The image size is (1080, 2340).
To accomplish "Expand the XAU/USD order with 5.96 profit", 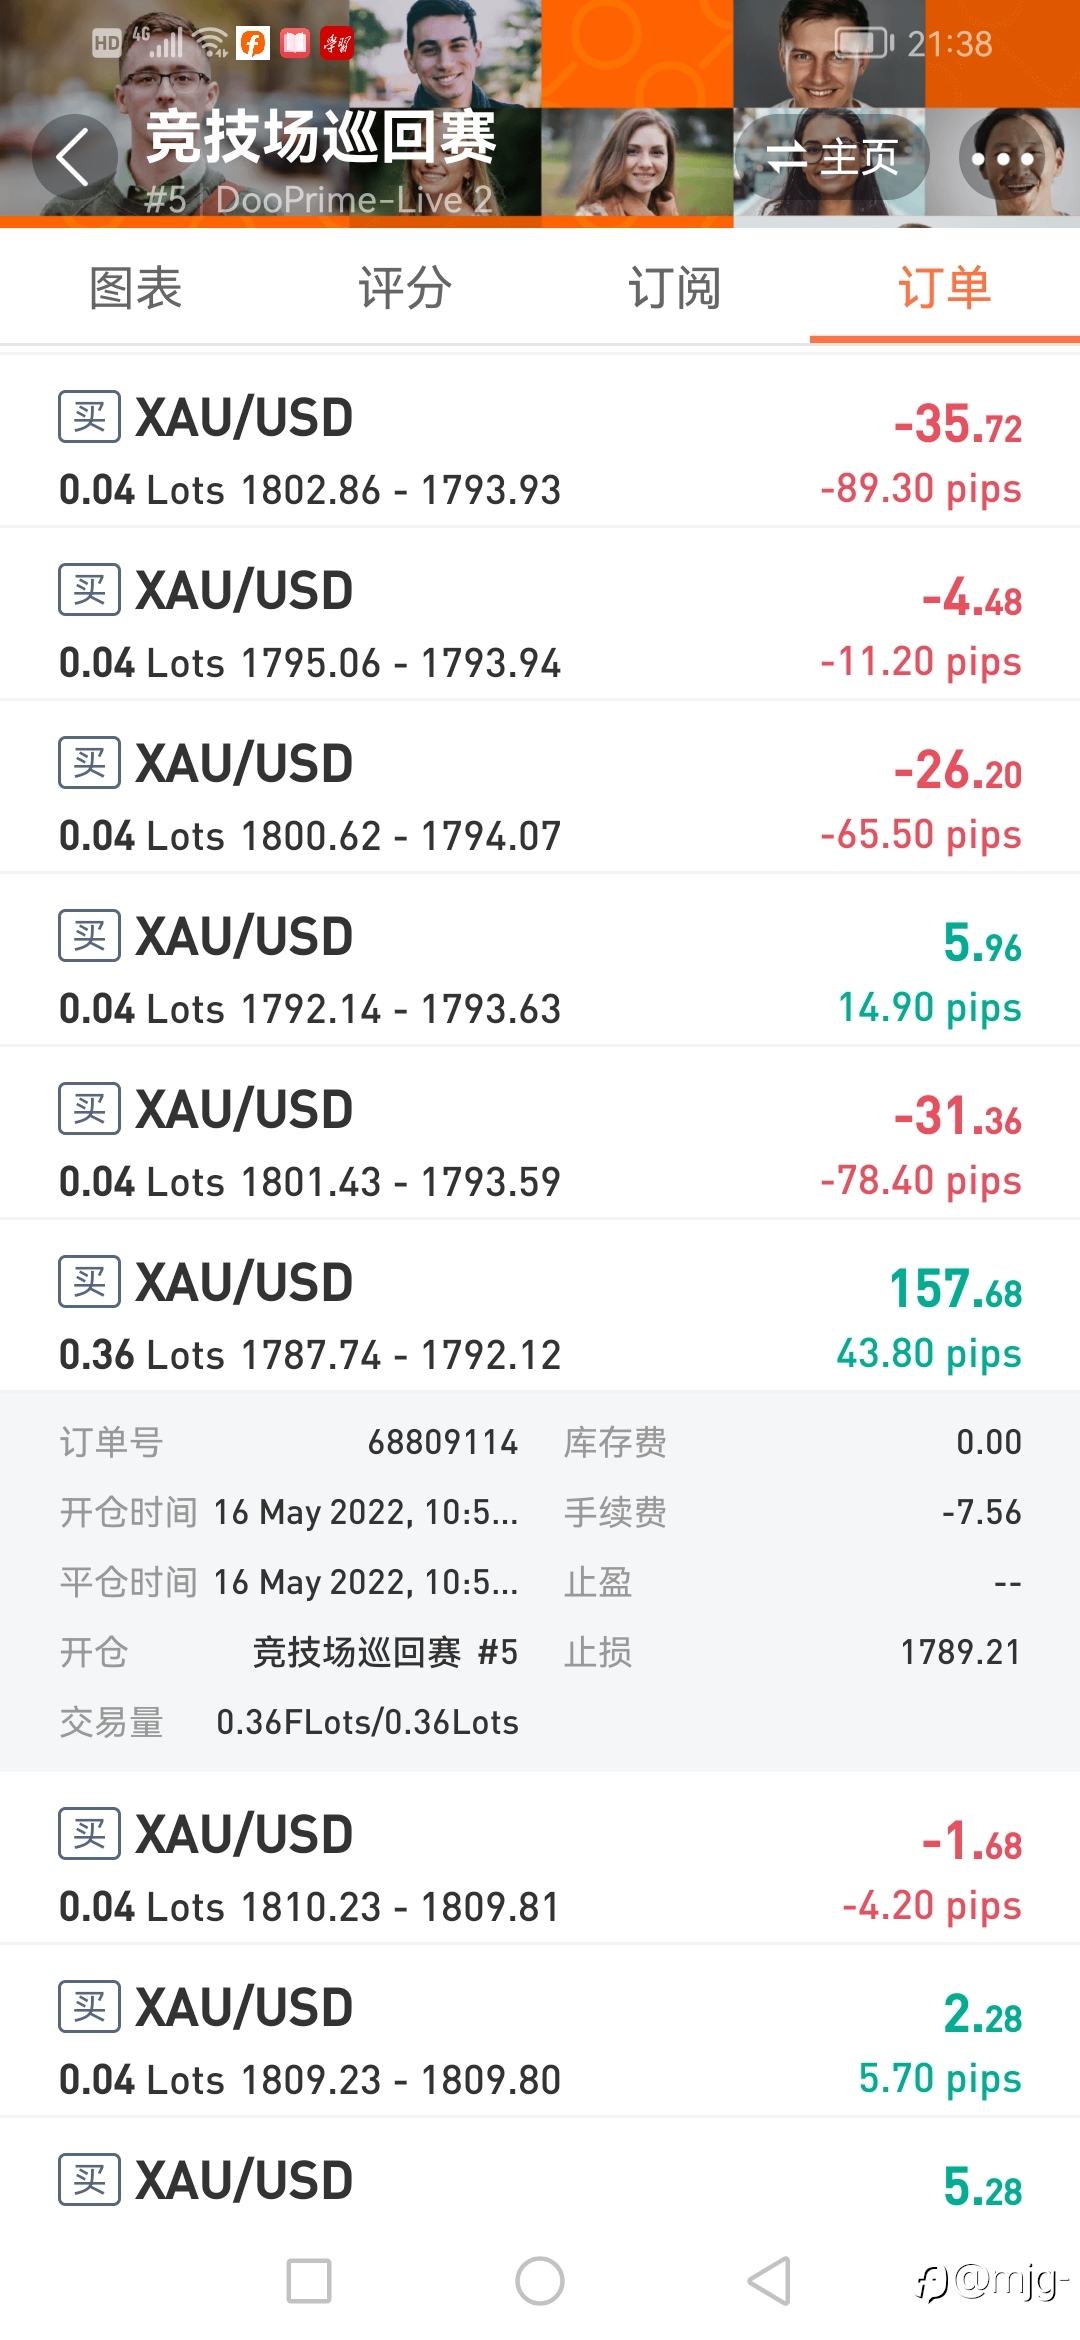I will (x=540, y=959).
